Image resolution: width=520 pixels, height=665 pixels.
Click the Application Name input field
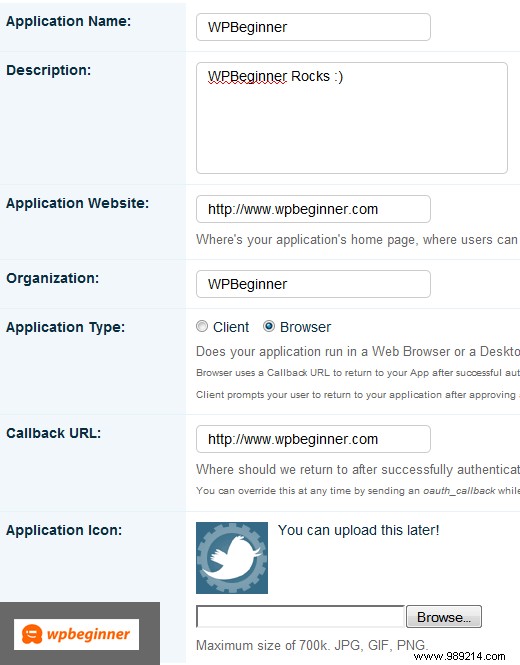click(x=313, y=27)
